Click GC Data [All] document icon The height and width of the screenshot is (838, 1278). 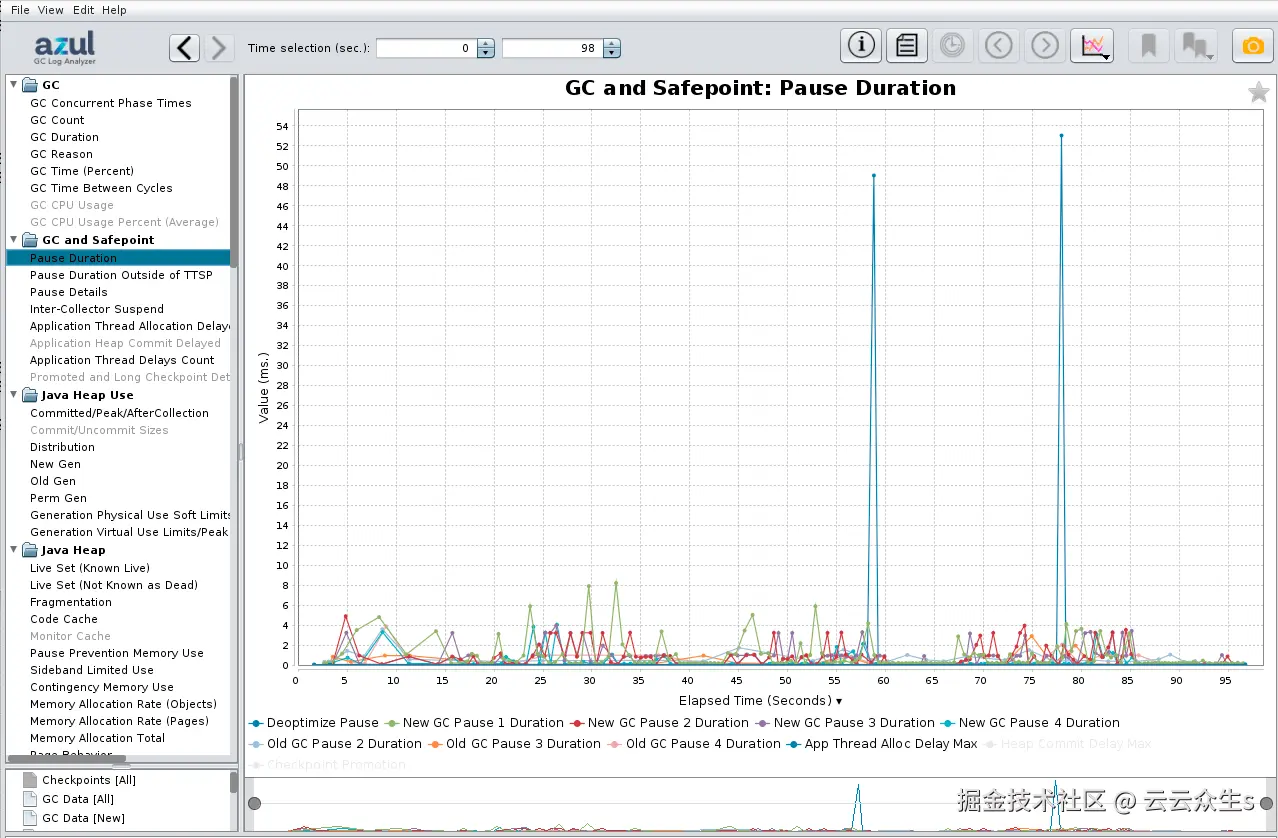tap(29, 799)
